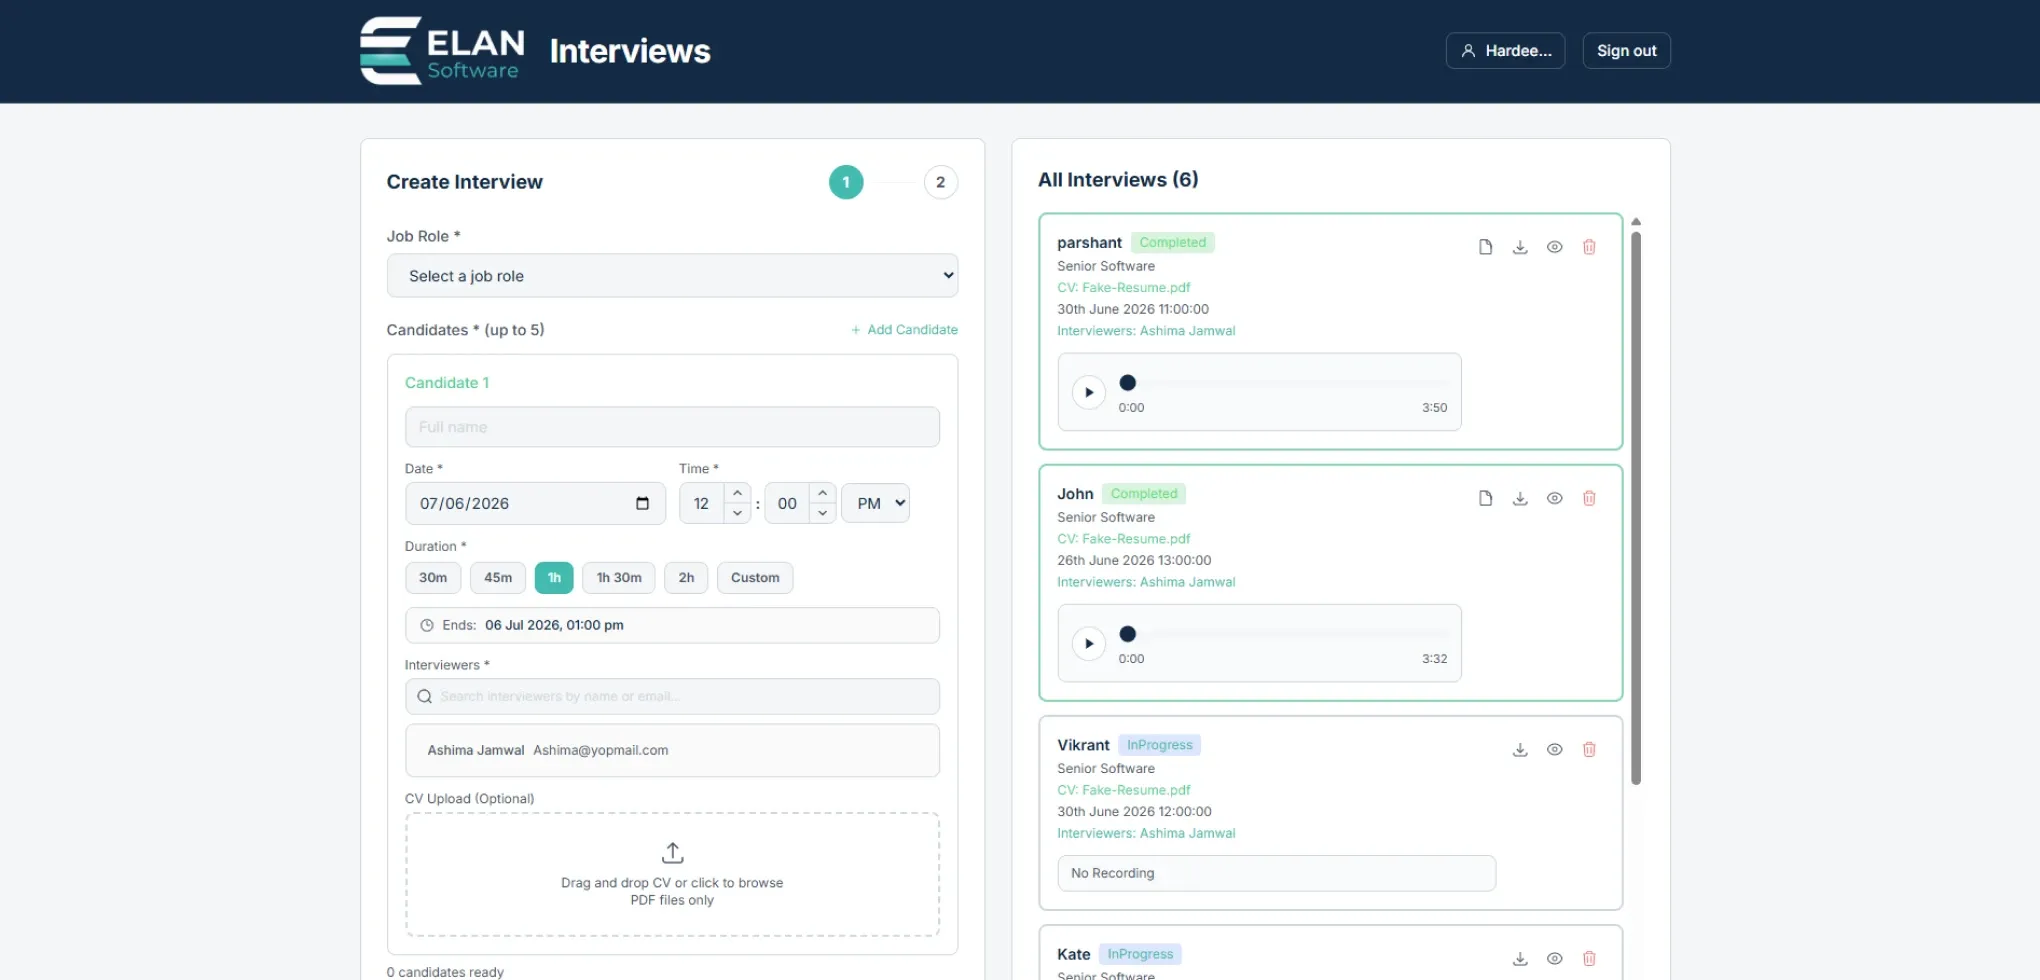The image size is (2040, 980).
Task: Increase the minutes with the up arrow
Action: point(822,493)
